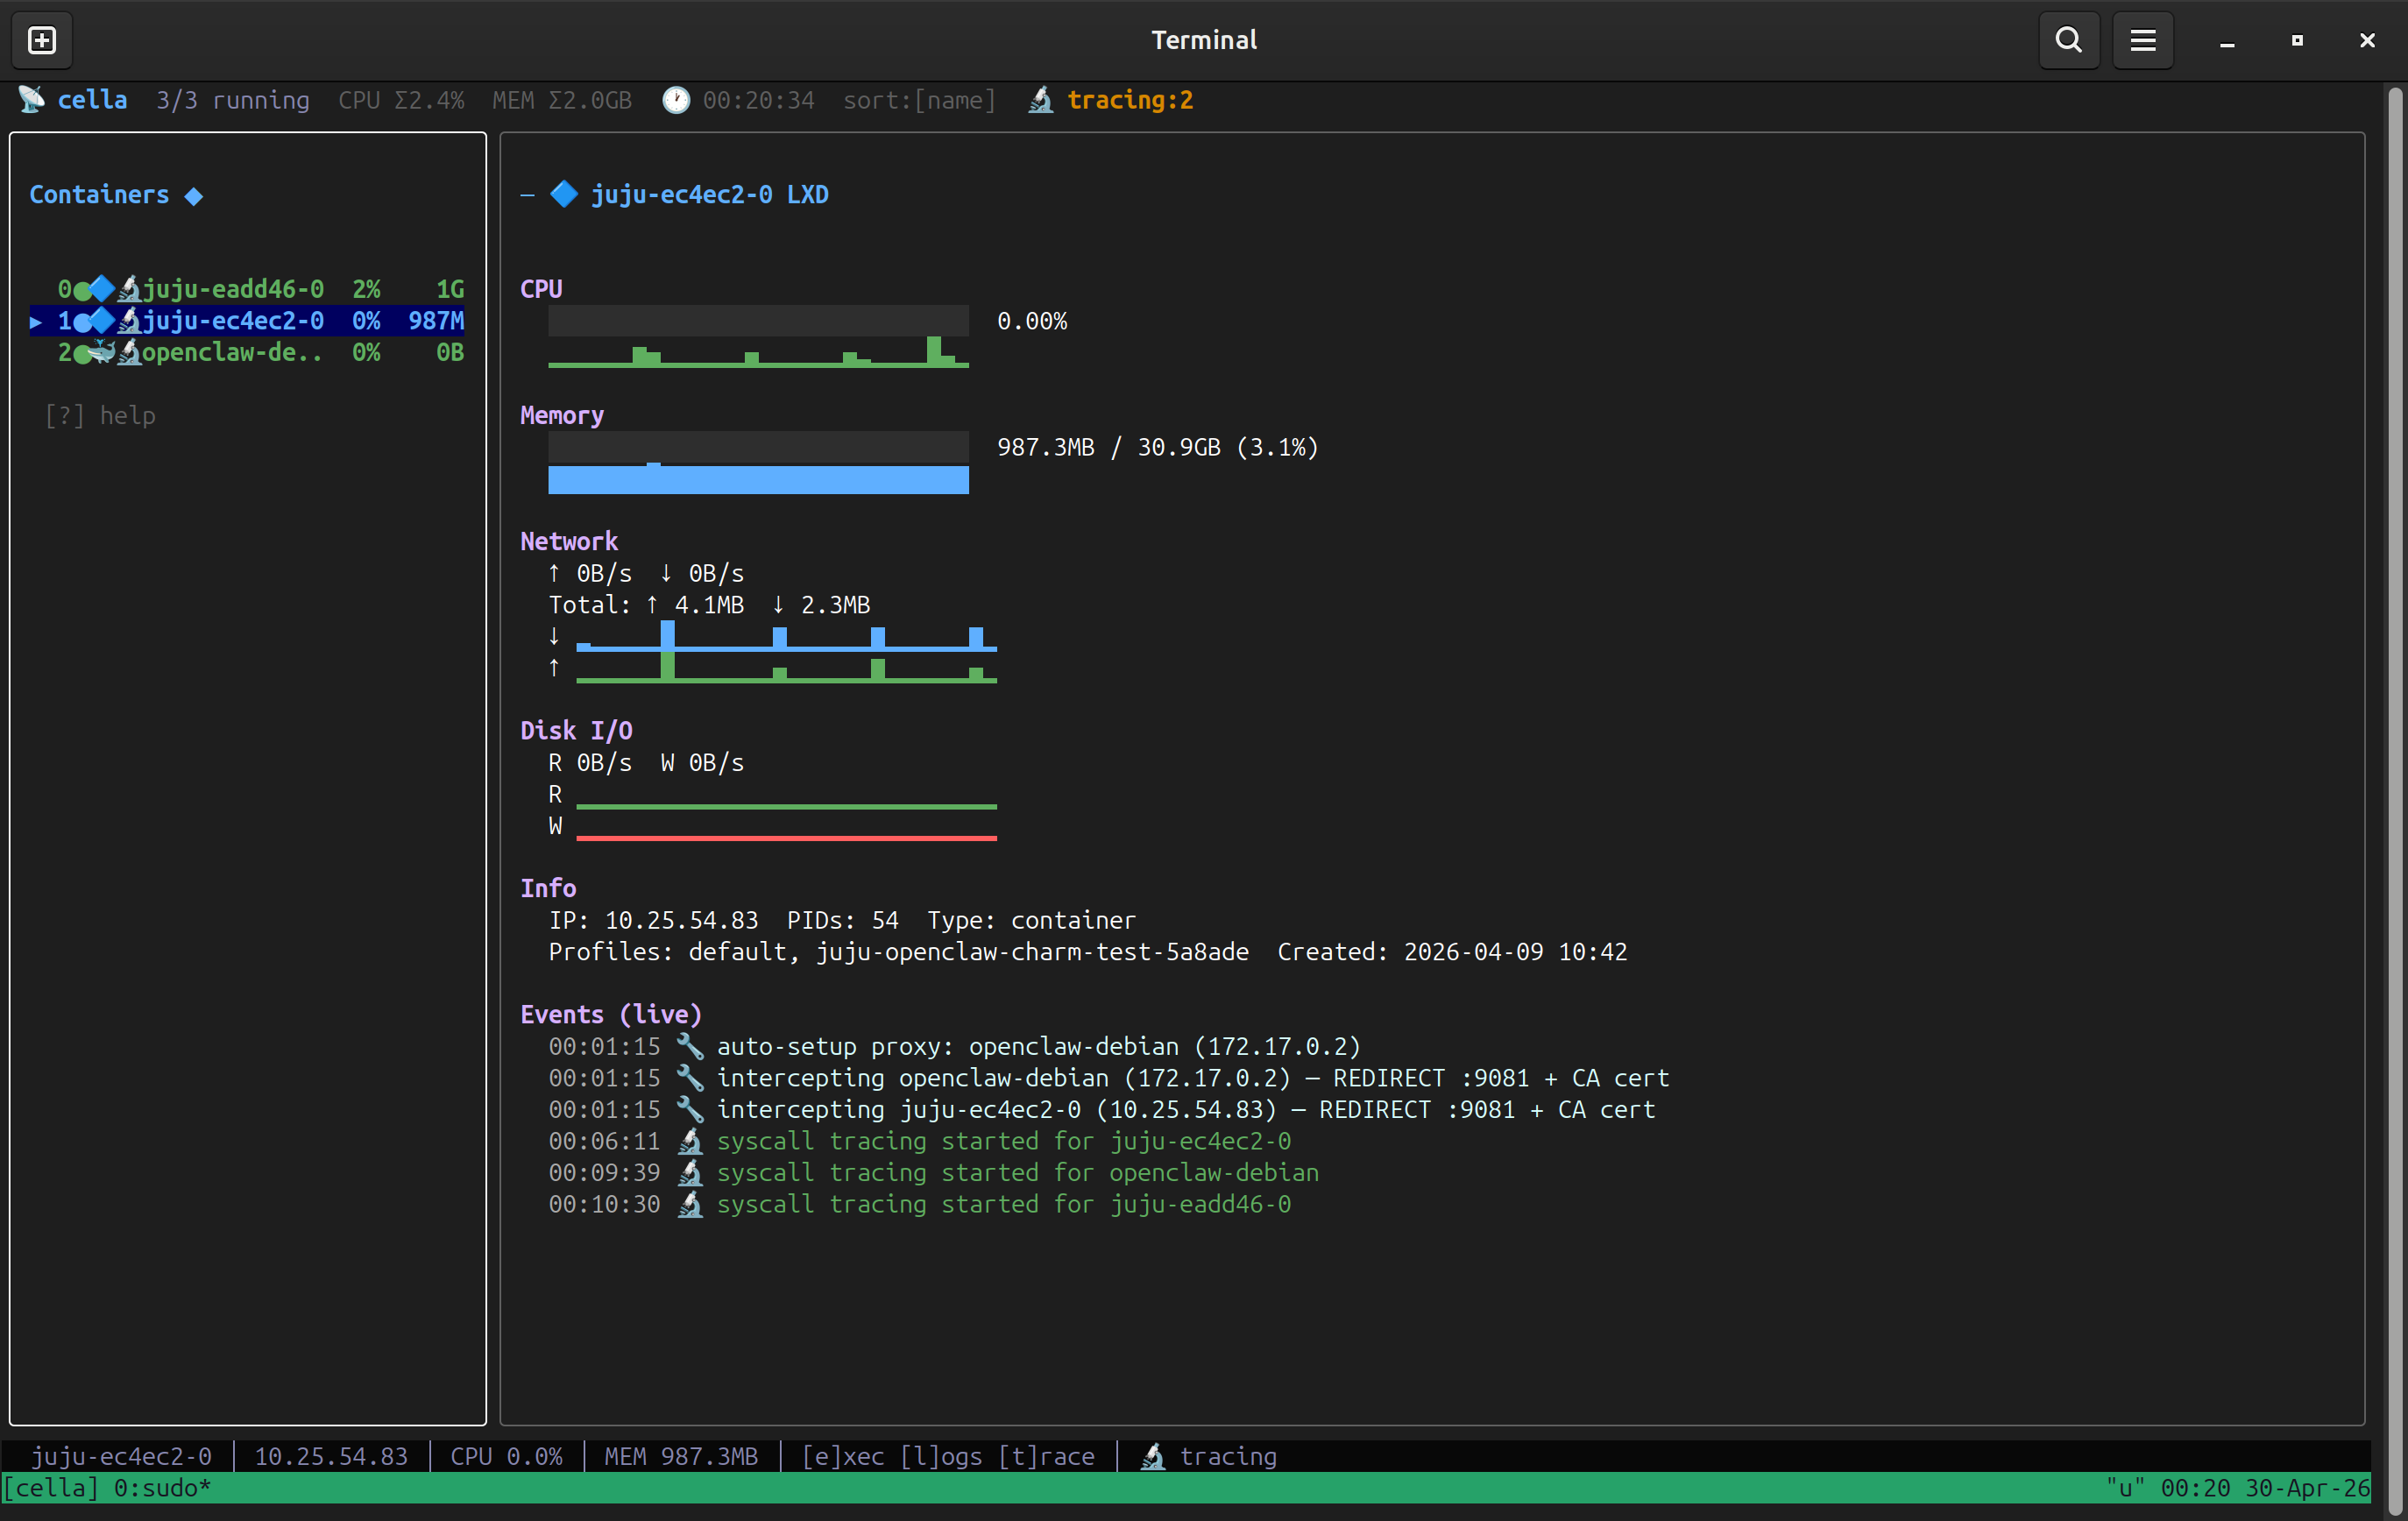2408x1521 pixels.
Task: Click microscope icon on juju-eadd46-0 tracing event
Action: [x=689, y=1204]
